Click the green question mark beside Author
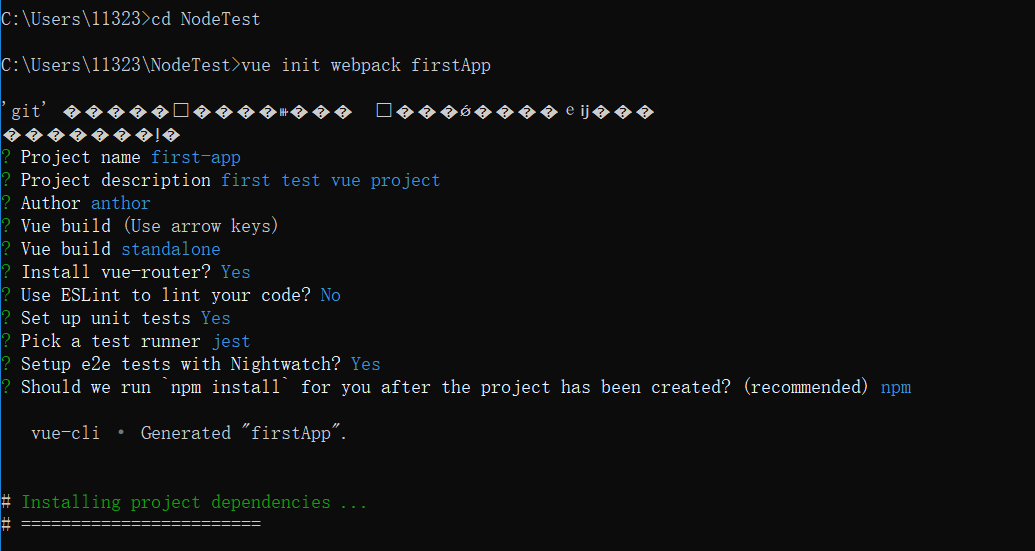The height and width of the screenshot is (551, 1035). click(x=7, y=203)
